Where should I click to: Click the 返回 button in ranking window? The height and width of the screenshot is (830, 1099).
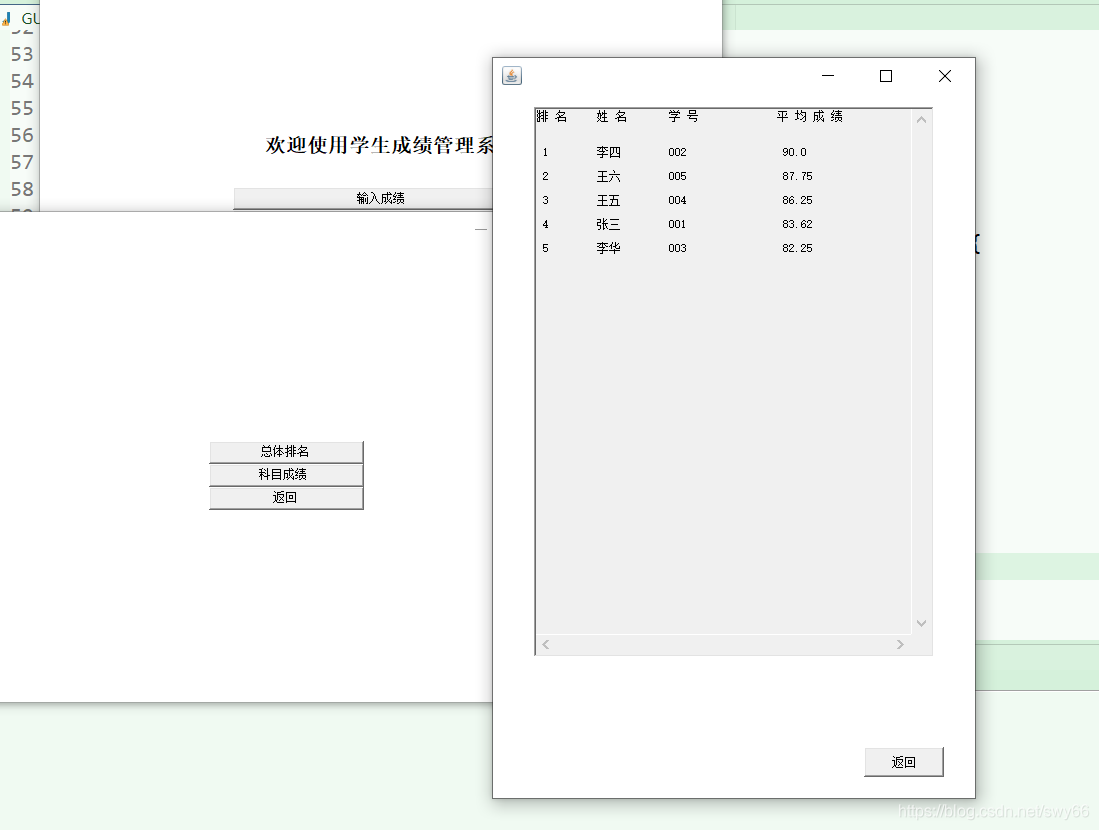click(x=903, y=762)
